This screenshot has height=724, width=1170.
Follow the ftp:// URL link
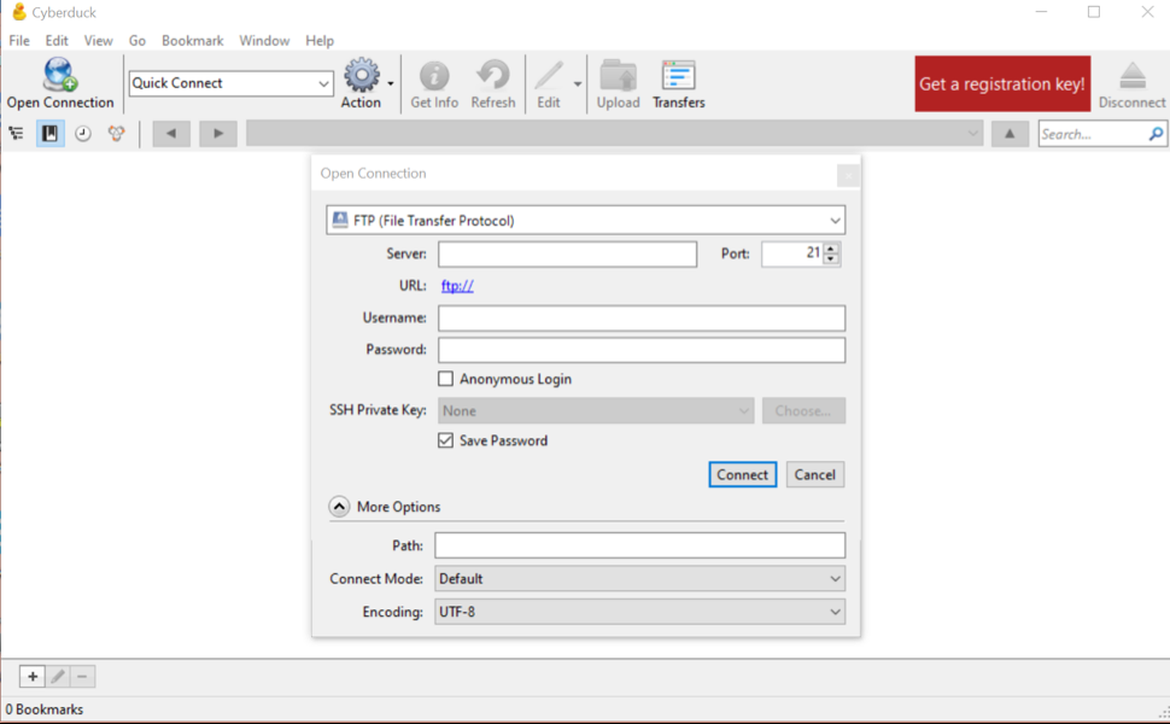pyautogui.click(x=457, y=285)
